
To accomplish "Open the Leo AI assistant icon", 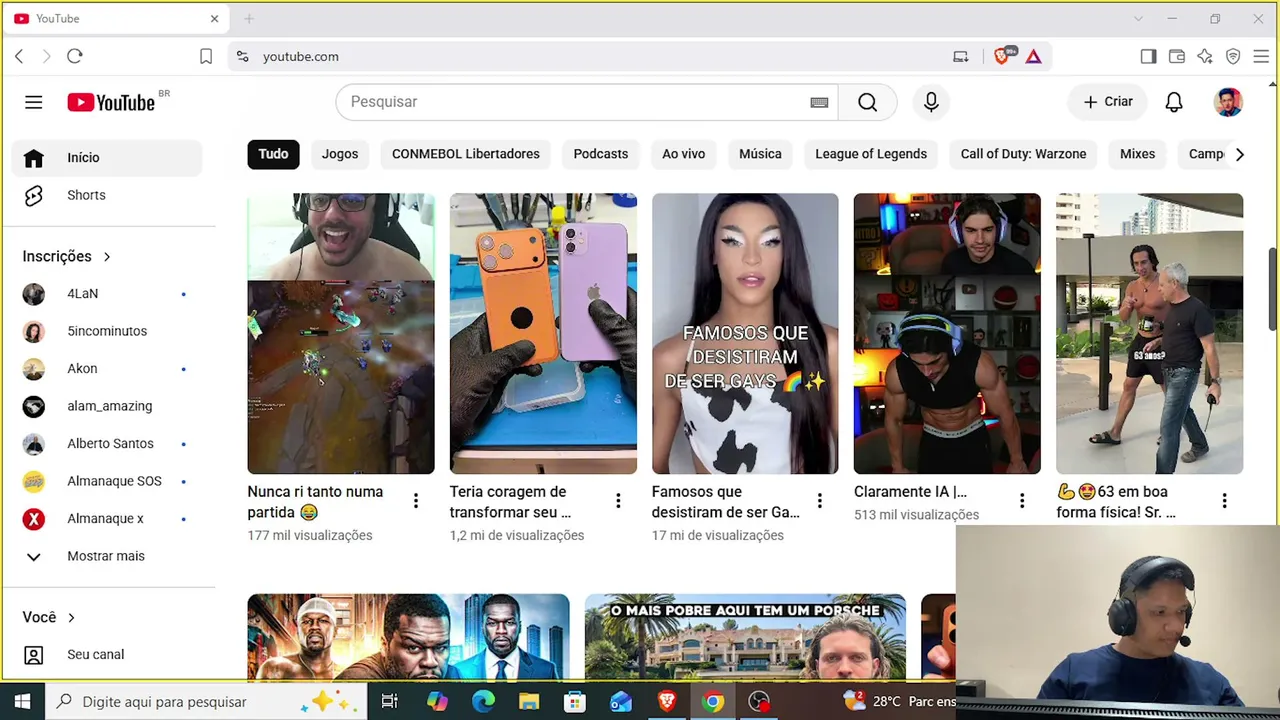I will pyautogui.click(x=1205, y=57).
